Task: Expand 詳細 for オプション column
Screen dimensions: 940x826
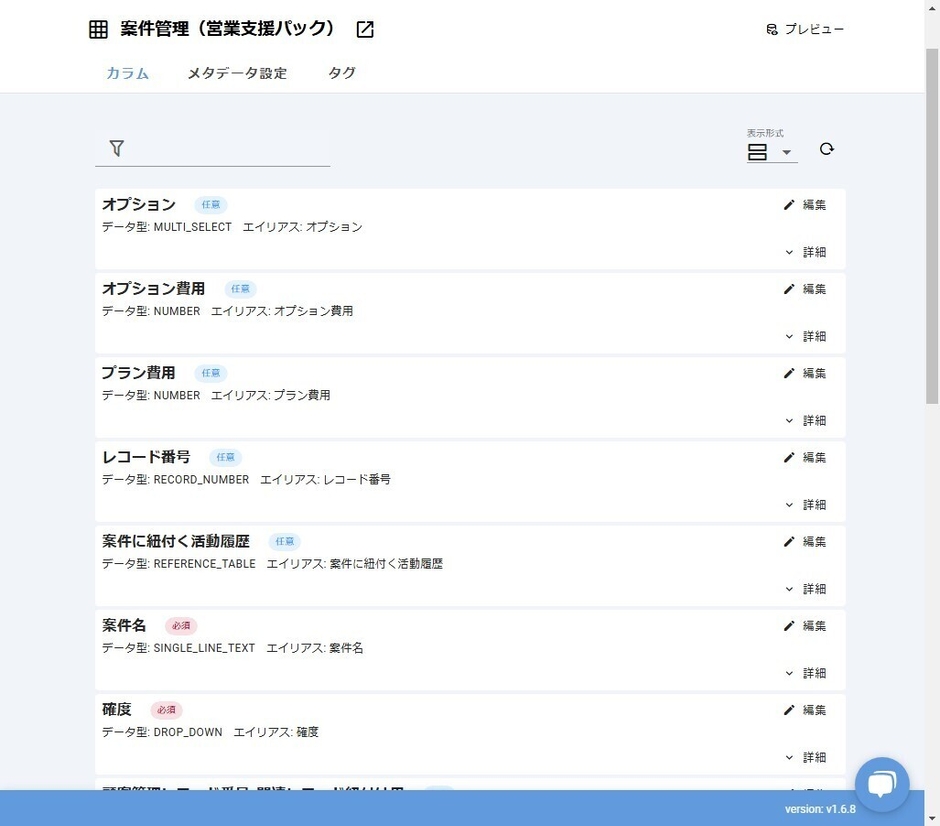Action: [x=806, y=252]
